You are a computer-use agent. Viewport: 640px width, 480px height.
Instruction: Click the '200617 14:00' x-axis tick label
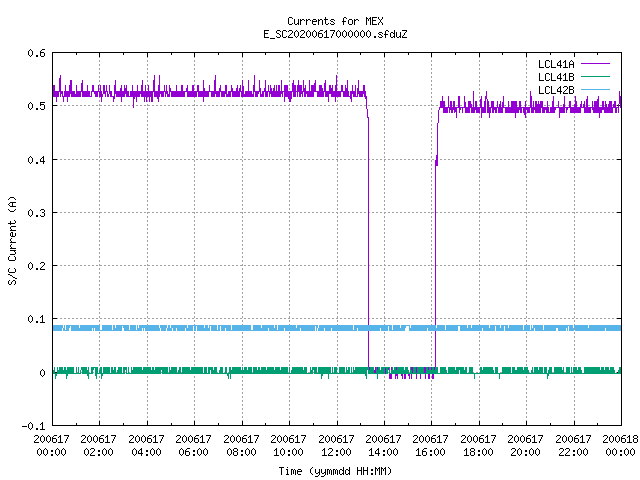[383, 445]
